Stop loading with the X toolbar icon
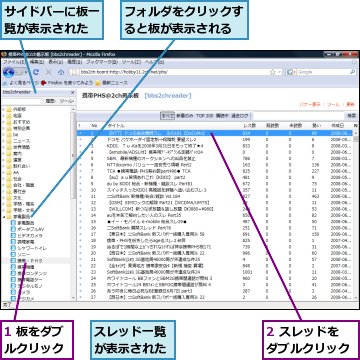The height and width of the screenshot is (360, 360). [48, 72]
